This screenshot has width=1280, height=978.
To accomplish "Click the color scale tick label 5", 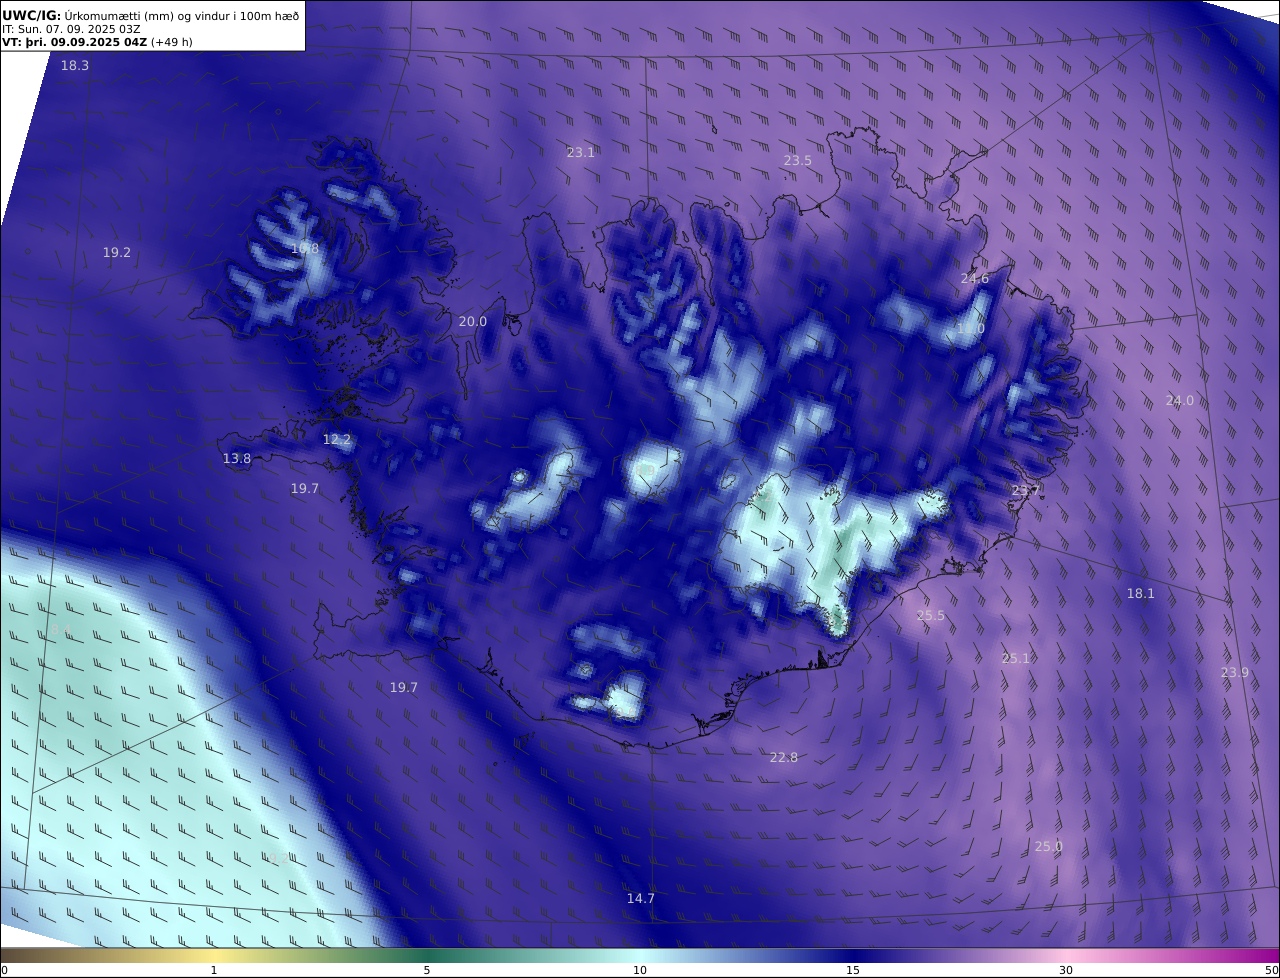I will pyautogui.click(x=427, y=970).
